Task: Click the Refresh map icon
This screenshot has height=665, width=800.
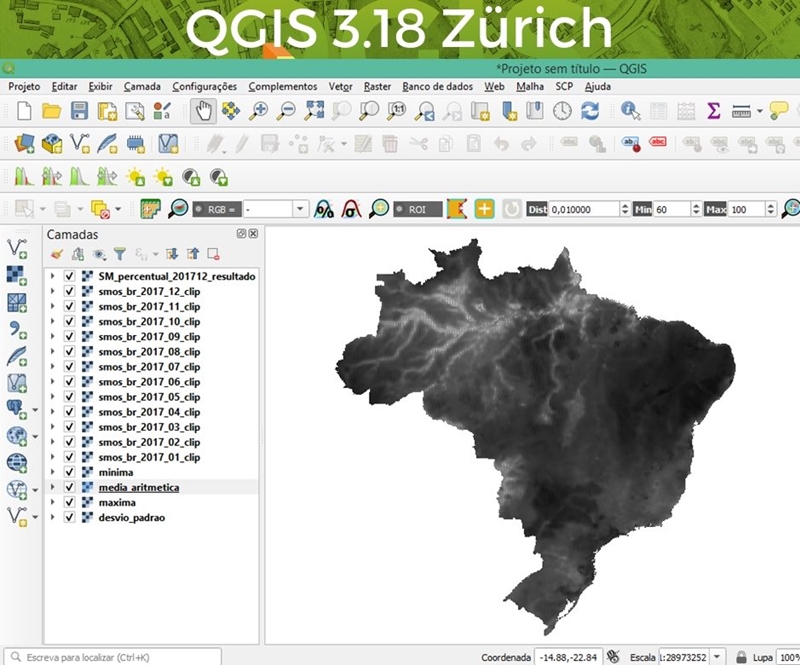Action: click(590, 111)
